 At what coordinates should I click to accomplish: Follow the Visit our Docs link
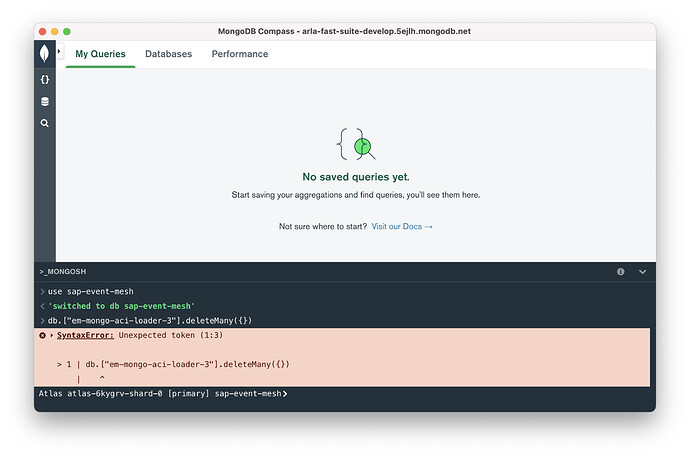pos(402,227)
